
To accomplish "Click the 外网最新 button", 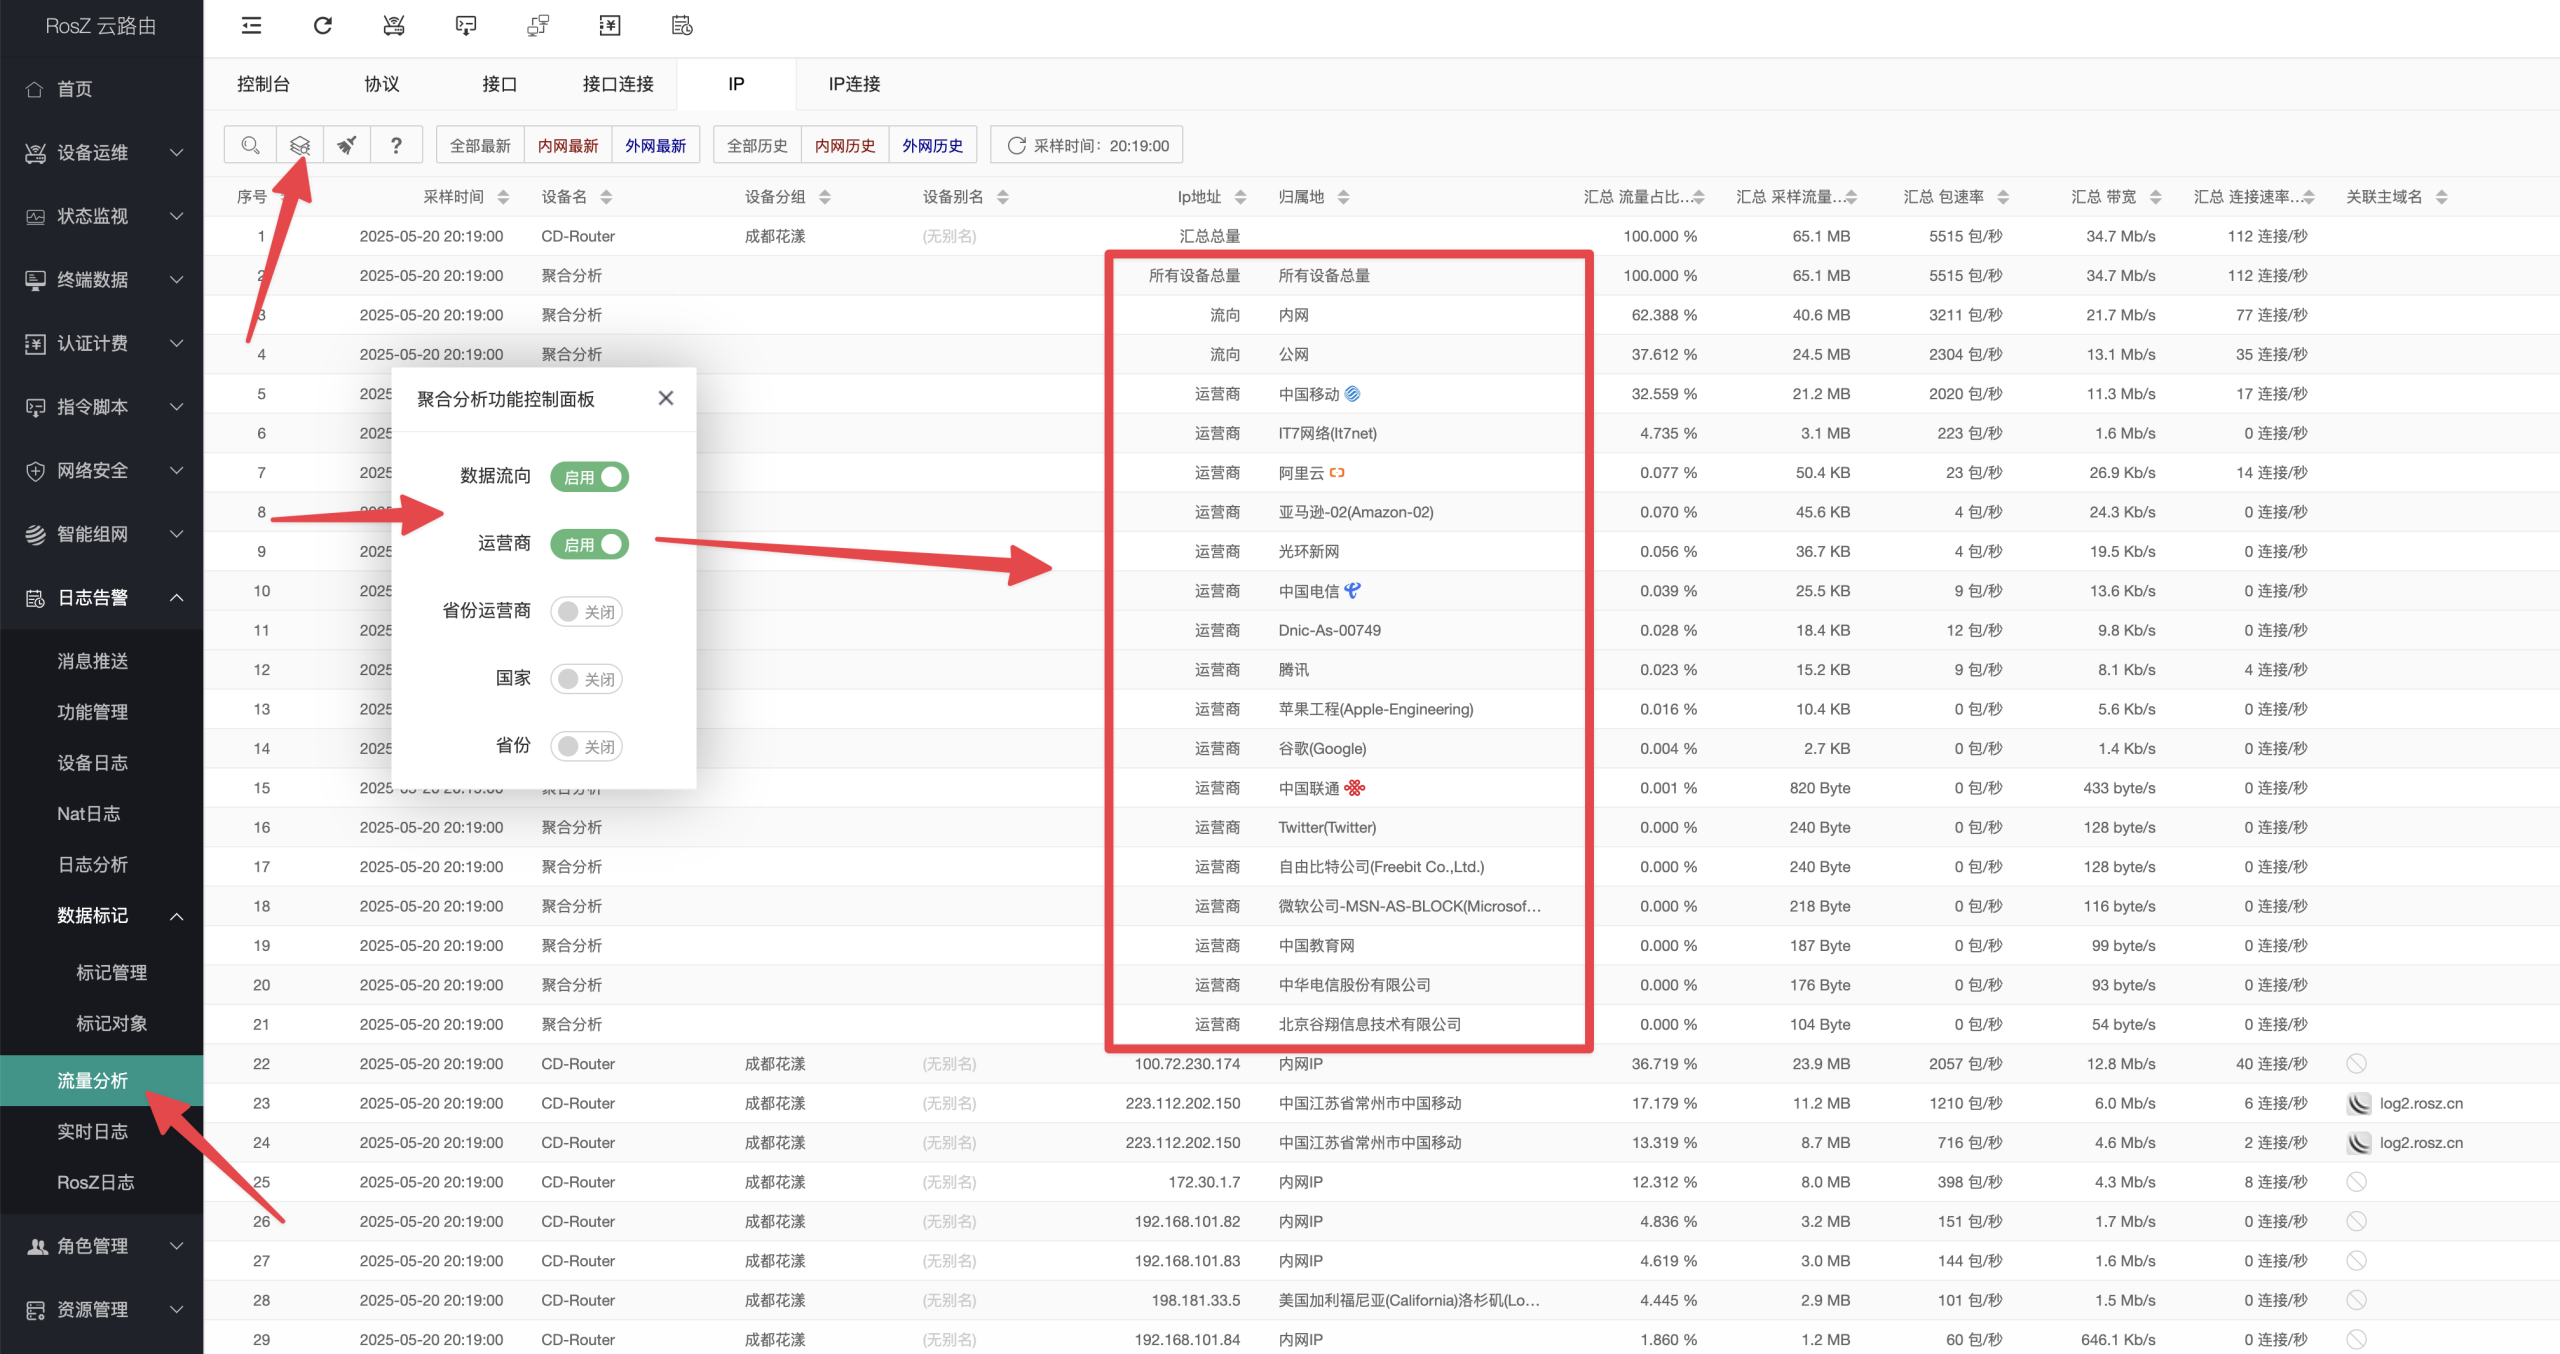I will click(655, 145).
